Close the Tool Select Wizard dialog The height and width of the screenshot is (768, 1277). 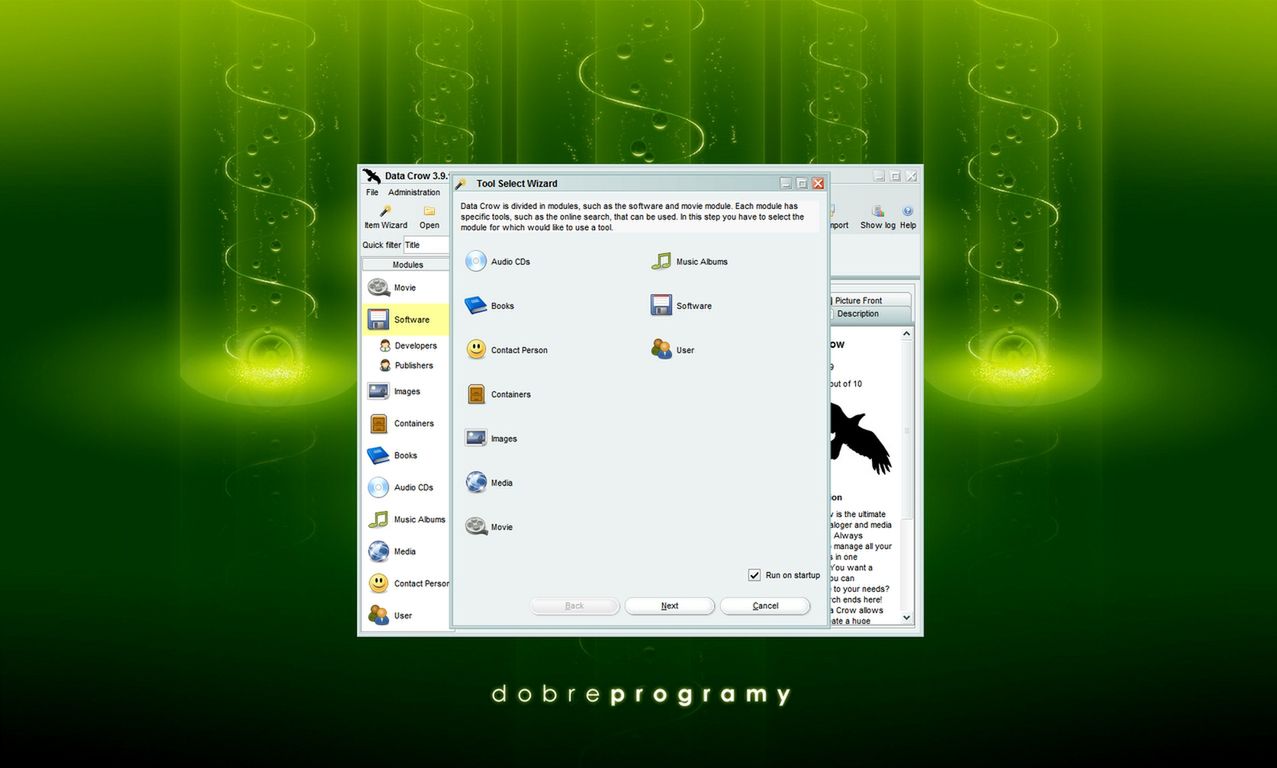point(818,183)
